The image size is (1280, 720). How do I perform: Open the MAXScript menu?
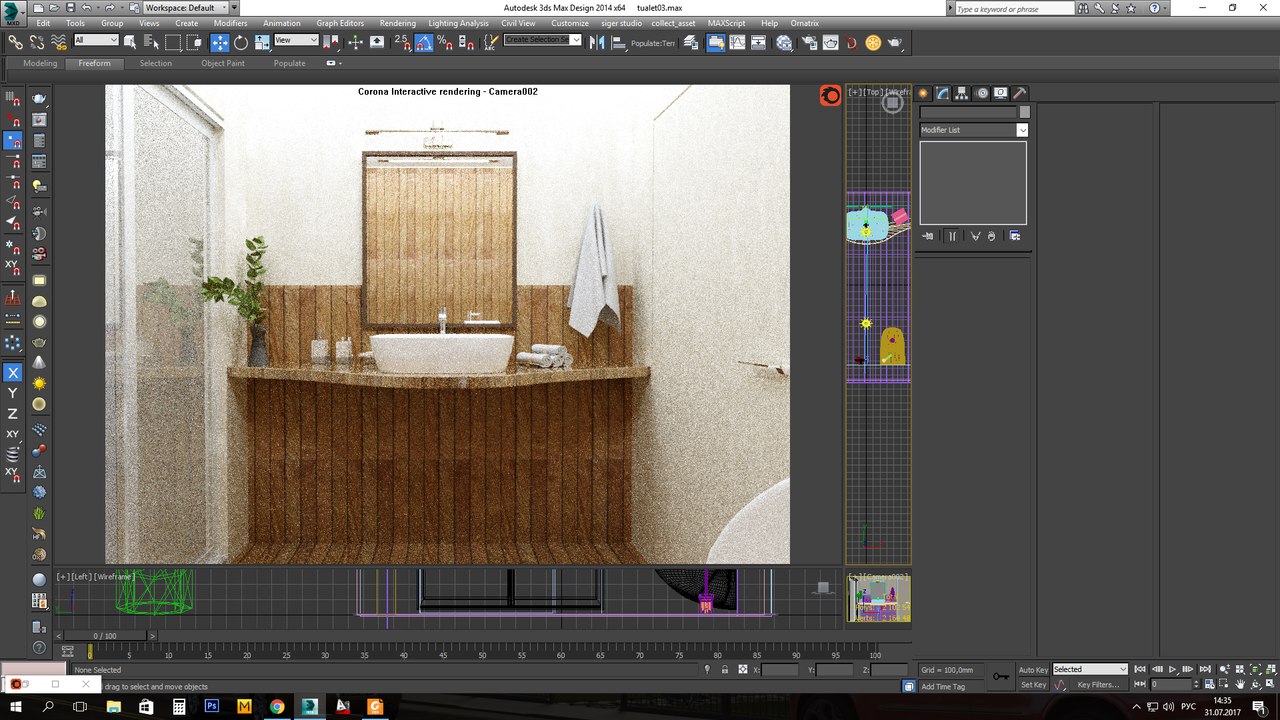pyautogui.click(x=729, y=23)
